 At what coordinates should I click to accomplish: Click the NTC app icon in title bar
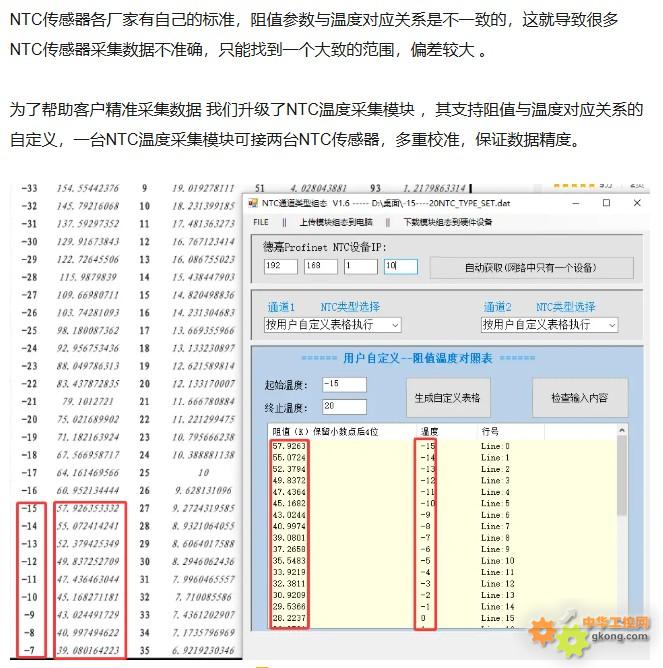coord(253,203)
